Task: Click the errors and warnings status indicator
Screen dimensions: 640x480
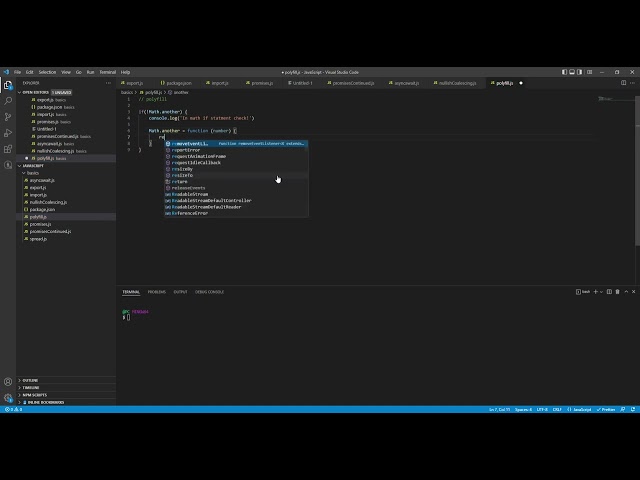Action: [13, 409]
